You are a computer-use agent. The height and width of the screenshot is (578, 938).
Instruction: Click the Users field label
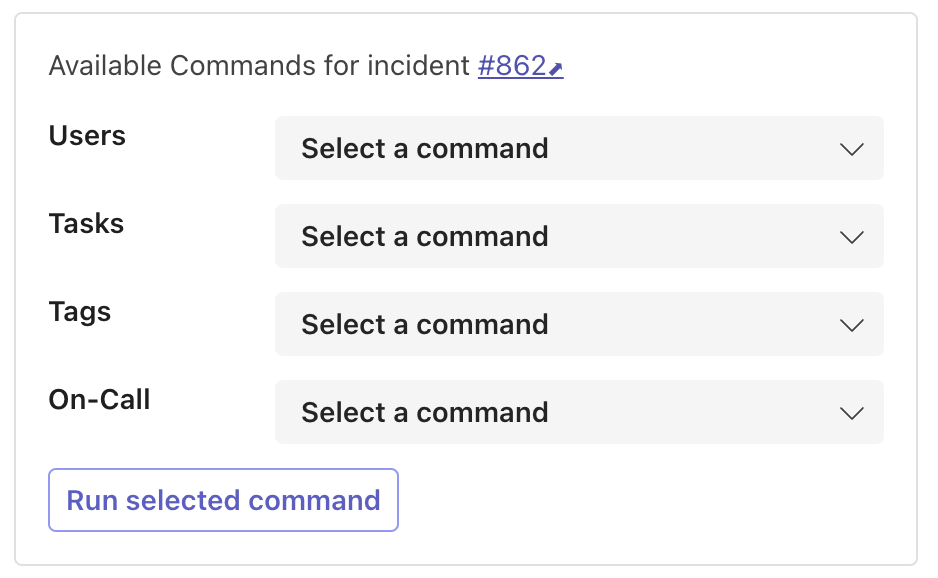coord(87,135)
